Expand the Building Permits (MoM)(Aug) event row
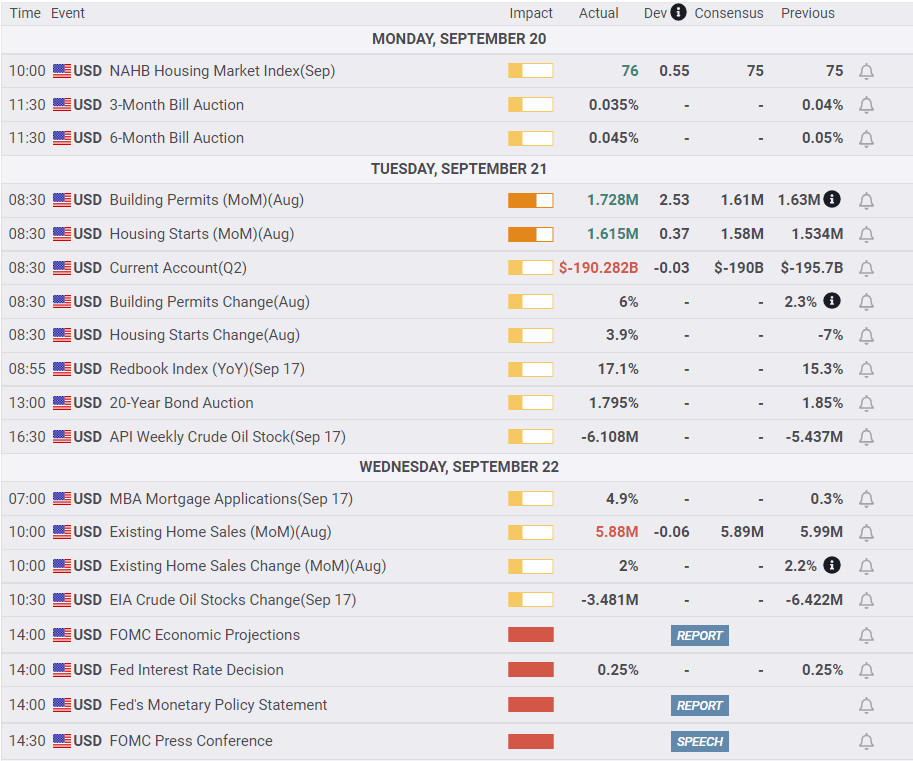The image size is (913, 761). (x=206, y=200)
